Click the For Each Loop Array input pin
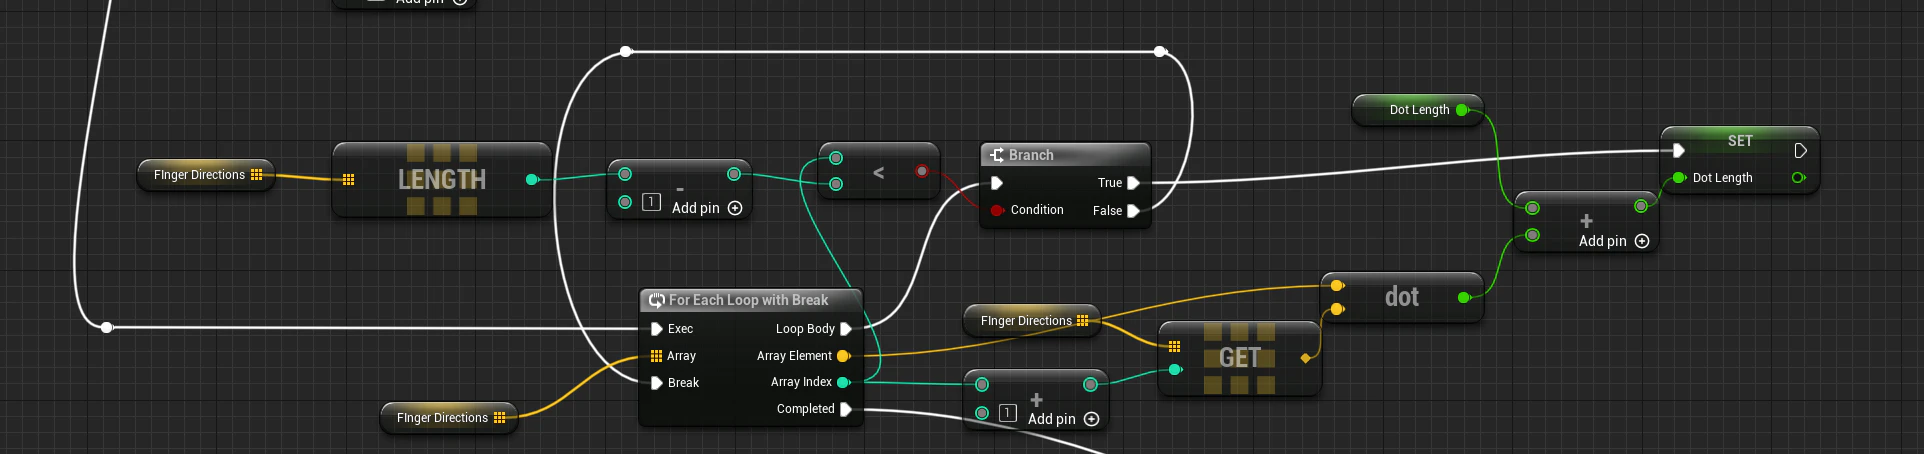1924x454 pixels. pos(656,356)
